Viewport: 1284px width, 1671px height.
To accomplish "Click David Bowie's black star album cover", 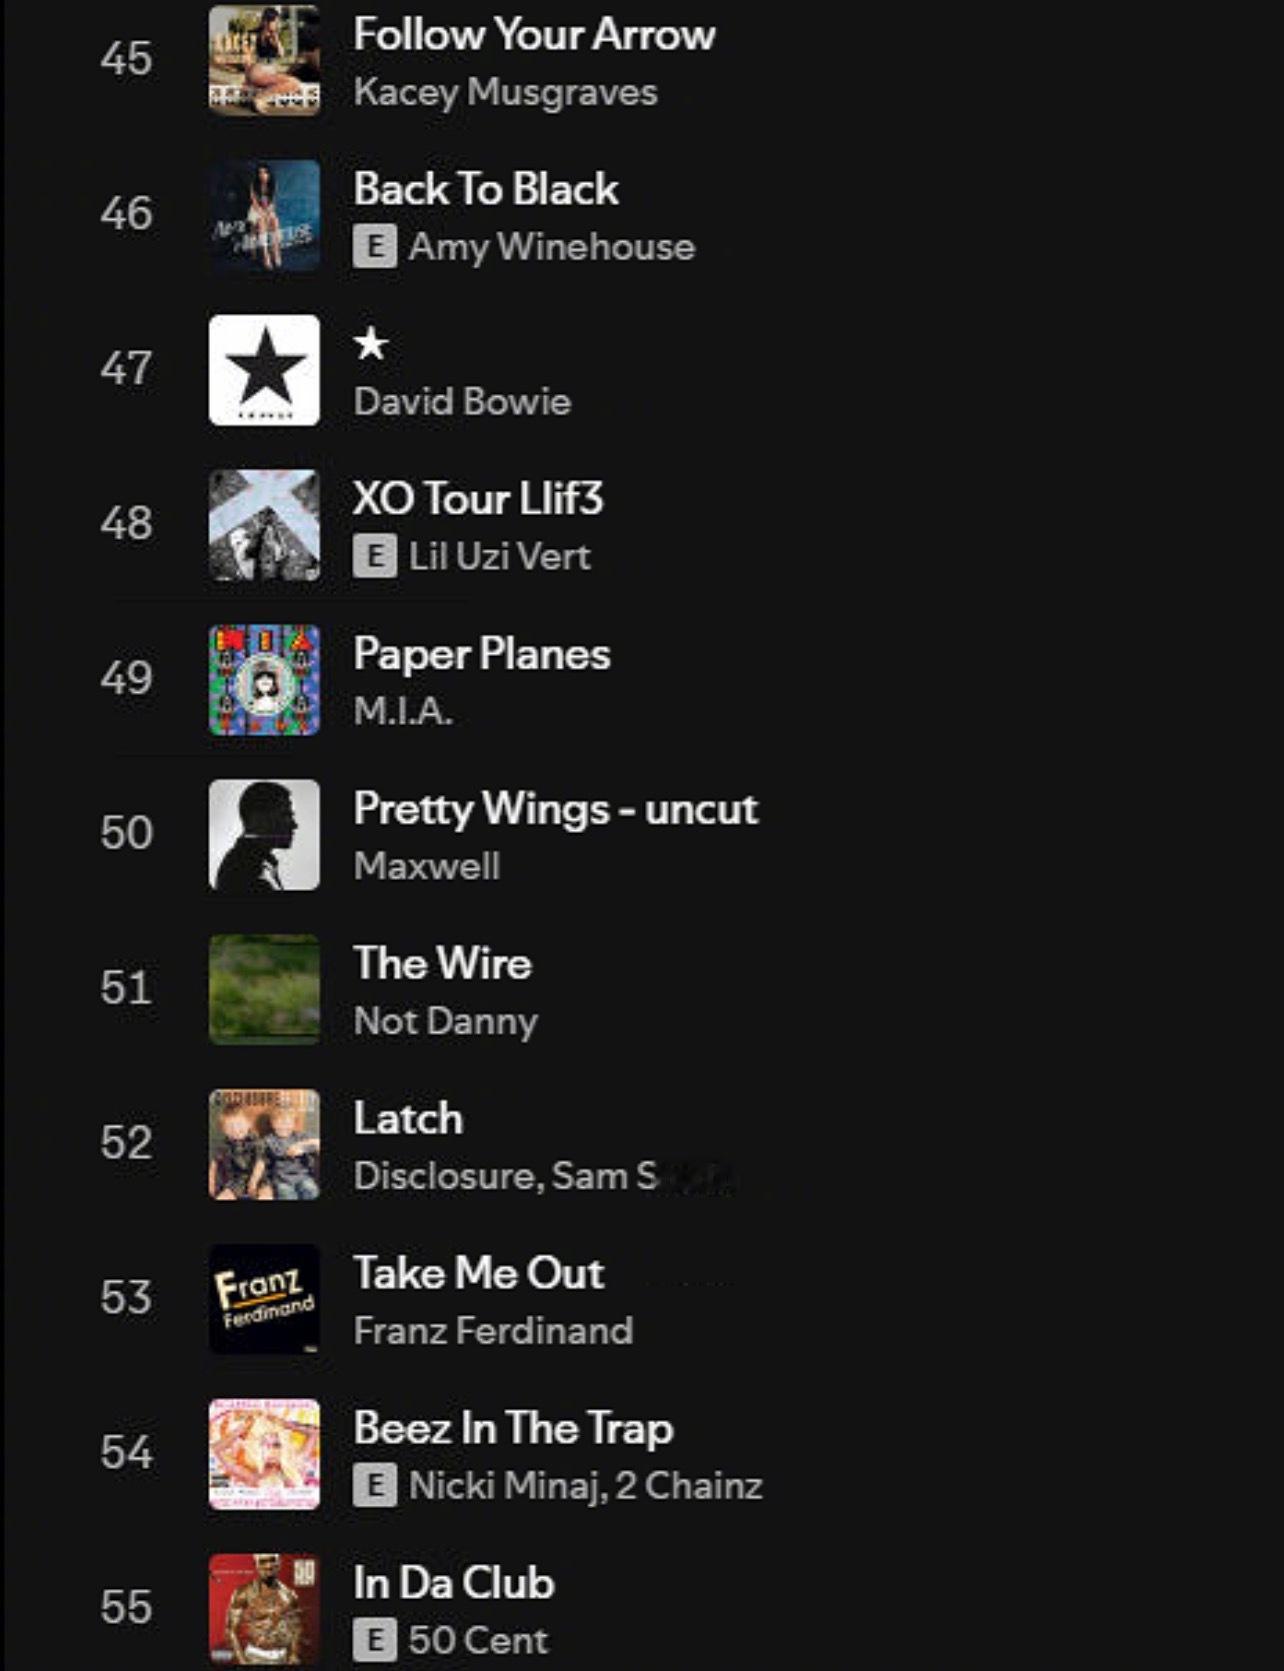I will tap(264, 370).
